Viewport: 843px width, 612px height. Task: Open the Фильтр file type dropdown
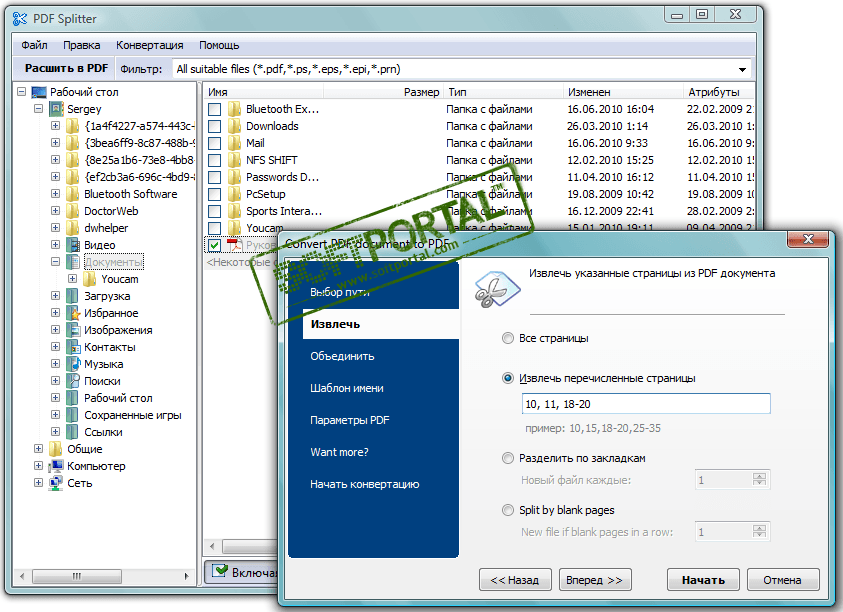[x=742, y=69]
